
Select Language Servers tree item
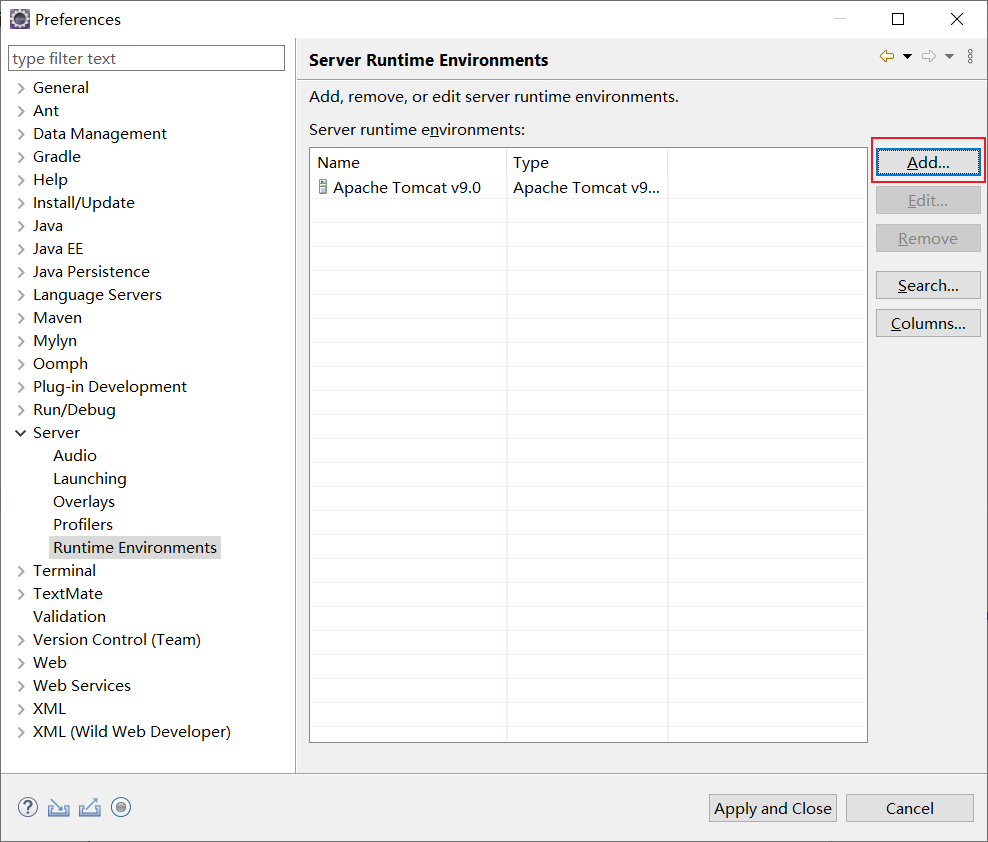pyautogui.click(x=97, y=294)
